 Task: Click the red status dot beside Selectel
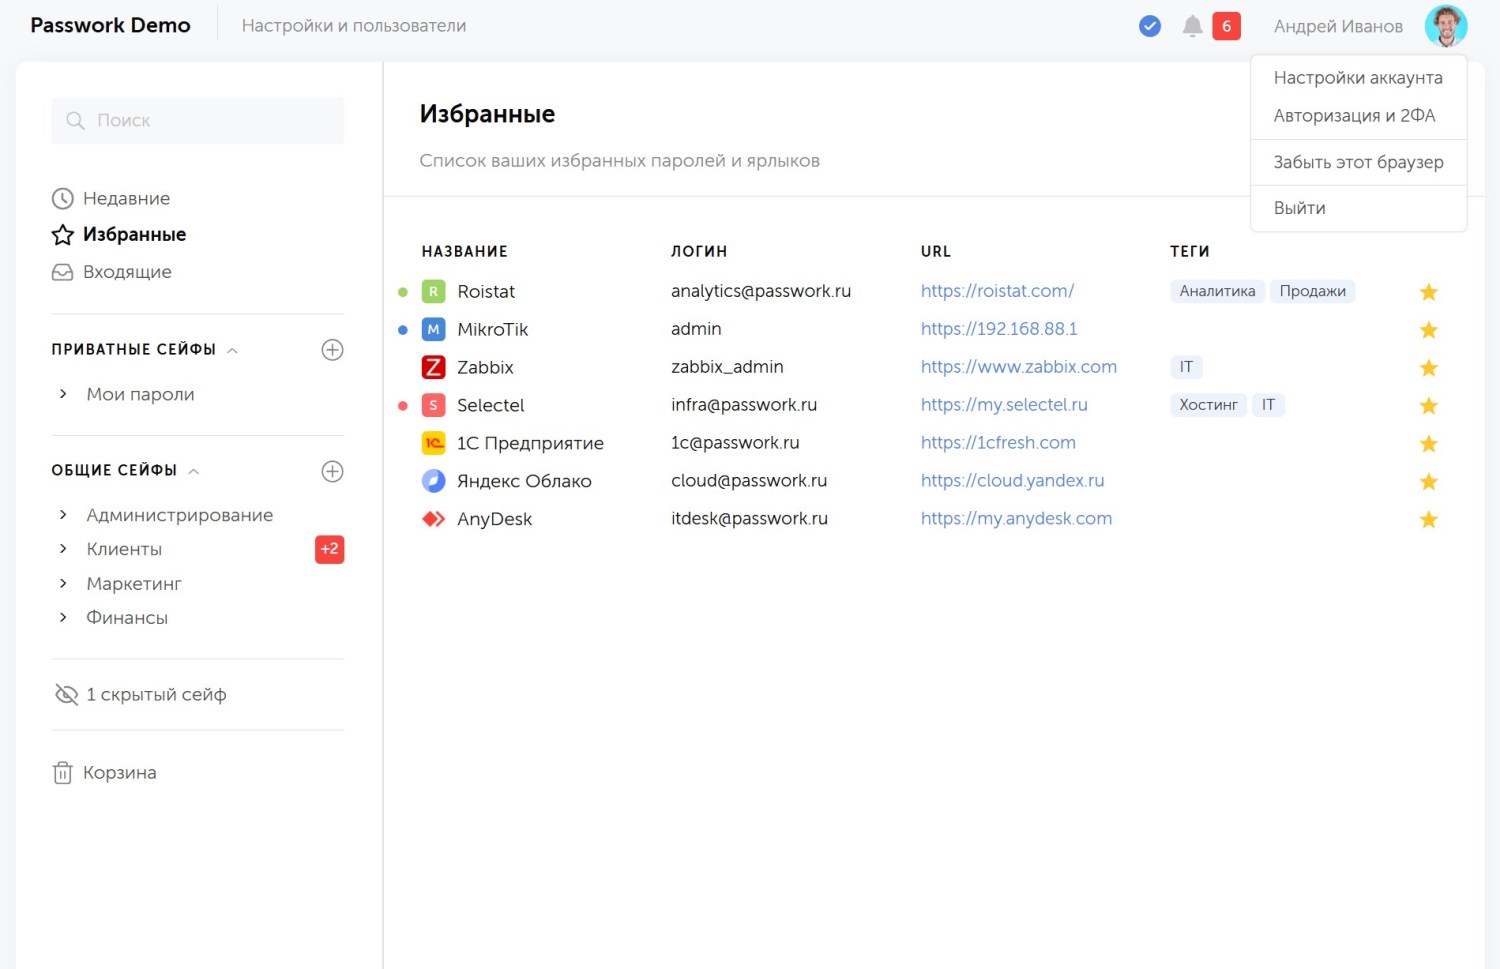point(403,406)
